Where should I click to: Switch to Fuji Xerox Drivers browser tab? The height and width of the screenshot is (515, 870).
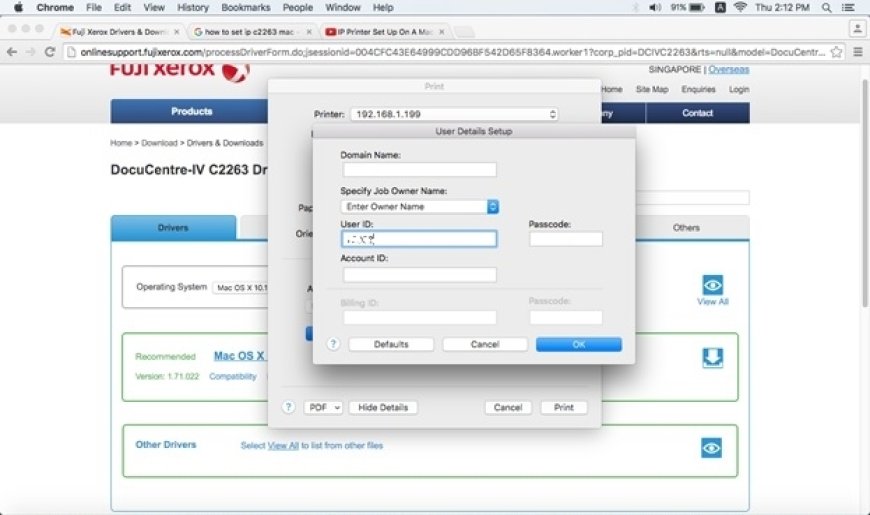click(x=118, y=32)
